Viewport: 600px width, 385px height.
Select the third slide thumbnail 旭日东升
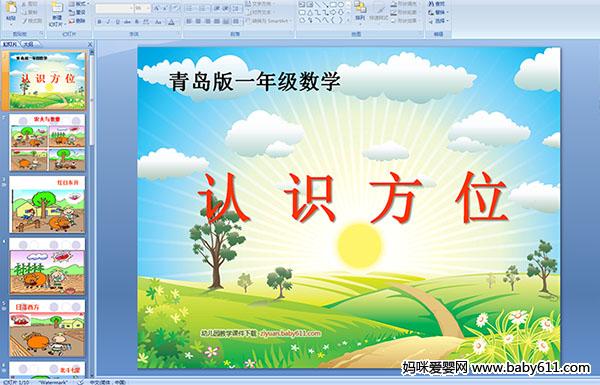click(47, 204)
